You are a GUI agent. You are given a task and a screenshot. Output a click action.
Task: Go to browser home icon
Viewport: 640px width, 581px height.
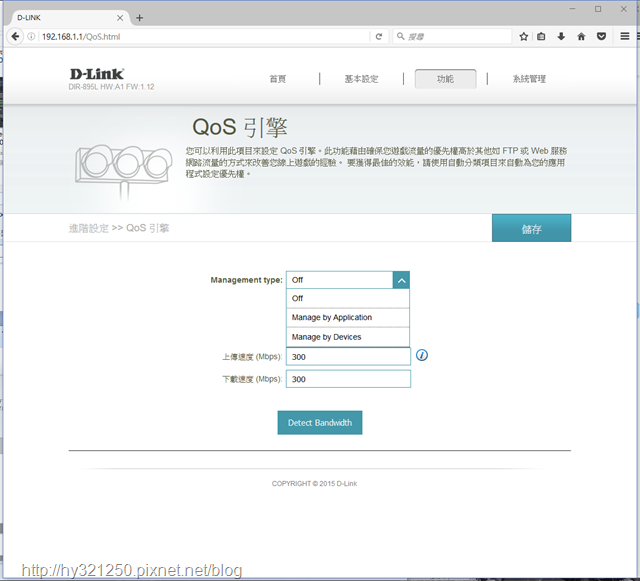pyautogui.click(x=581, y=37)
